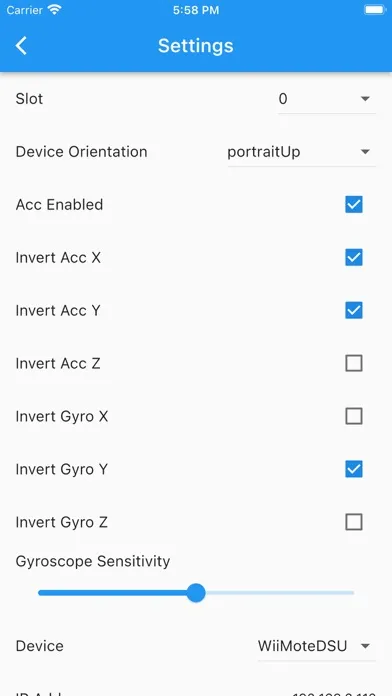Click the right end of sensitivity slider track
Image resolution: width=392 pixels, height=696 pixels.
click(x=351, y=593)
